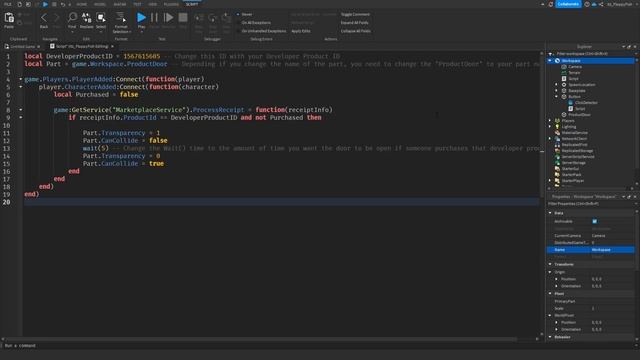
Task: Click the Stop test button
Action: tap(183, 17)
